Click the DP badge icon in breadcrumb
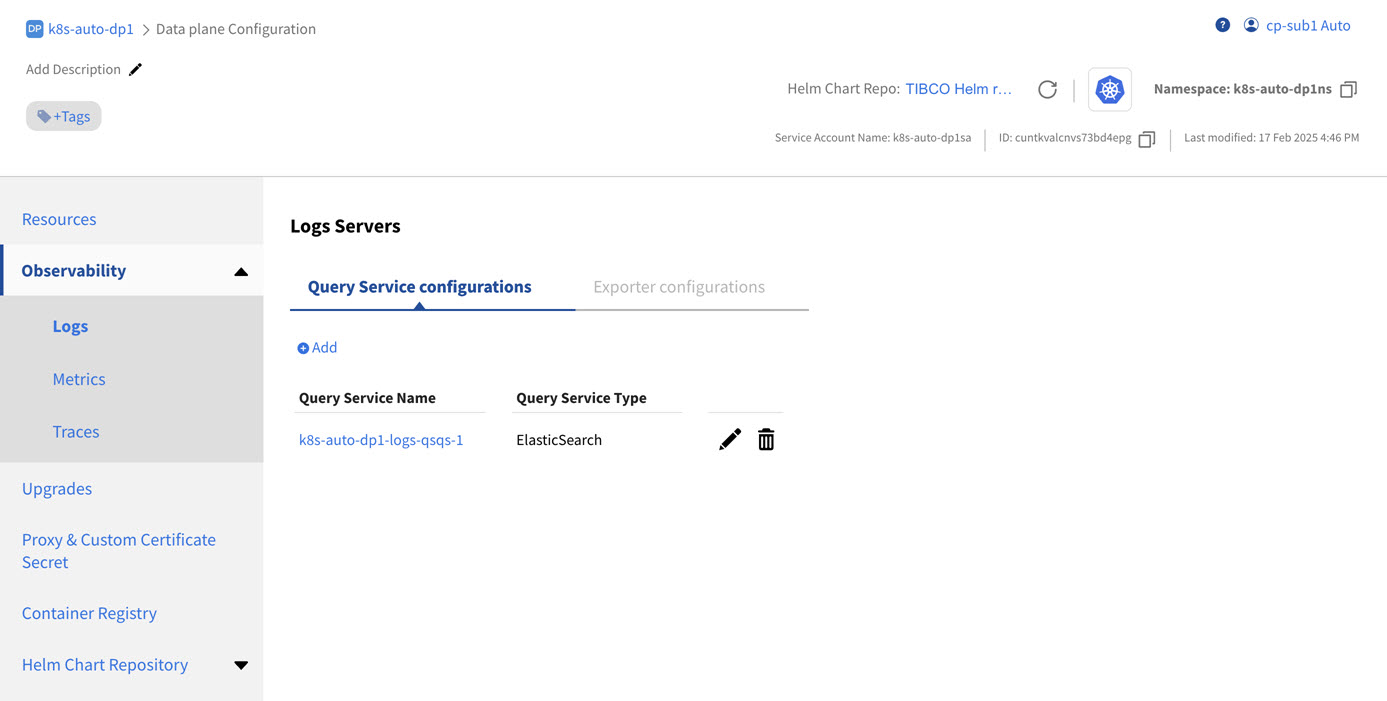The image size is (1387, 701). [x=34, y=29]
